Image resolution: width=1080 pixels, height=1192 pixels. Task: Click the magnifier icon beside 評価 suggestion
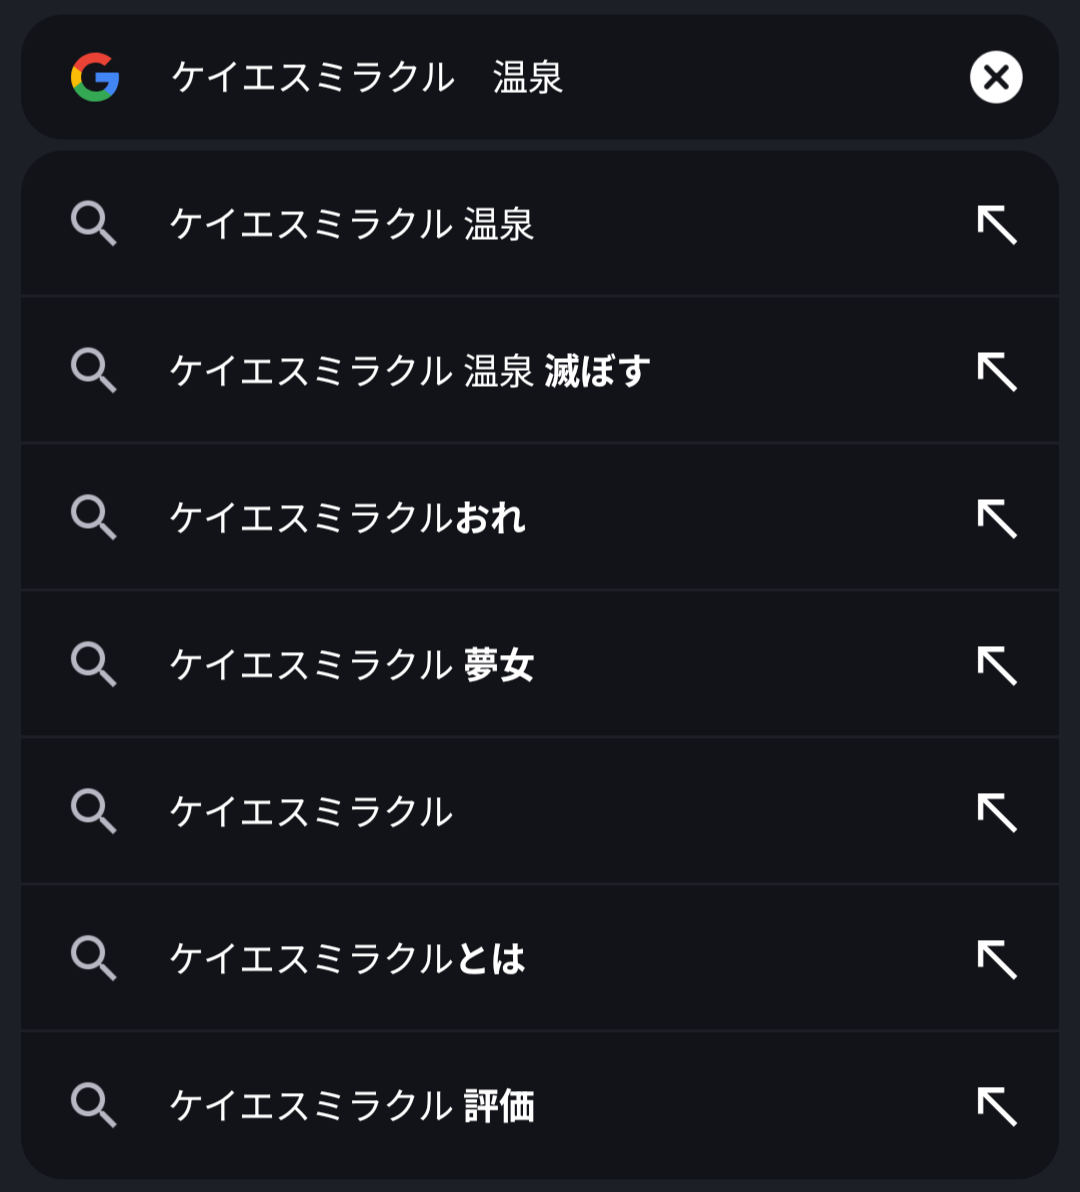[x=94, y=1106]
